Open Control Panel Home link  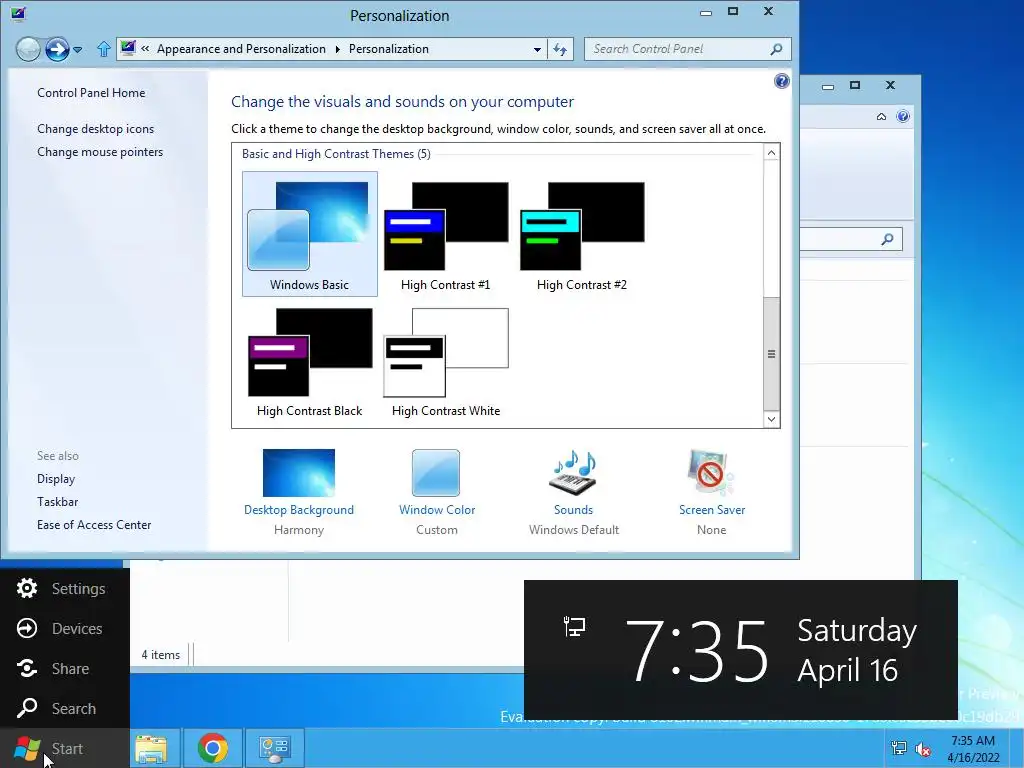coord(91,93)
